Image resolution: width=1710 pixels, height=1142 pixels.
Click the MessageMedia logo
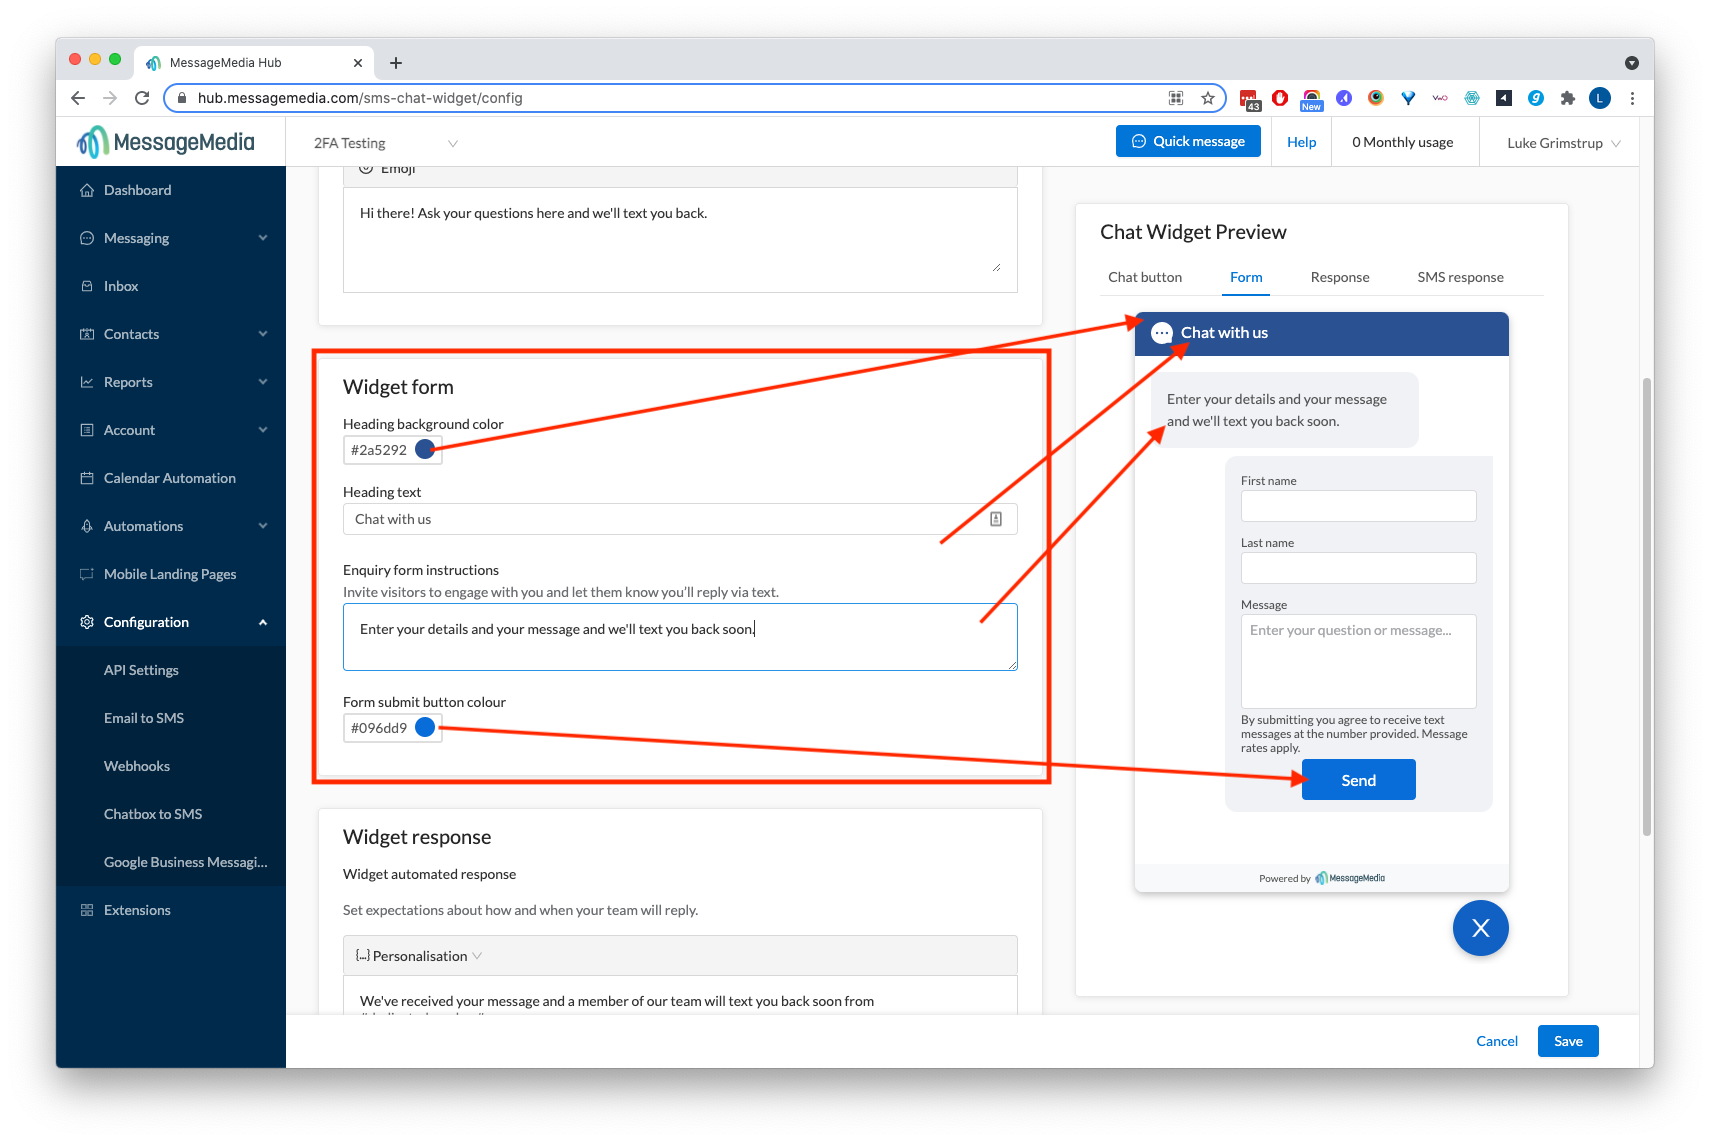[166, 141]
